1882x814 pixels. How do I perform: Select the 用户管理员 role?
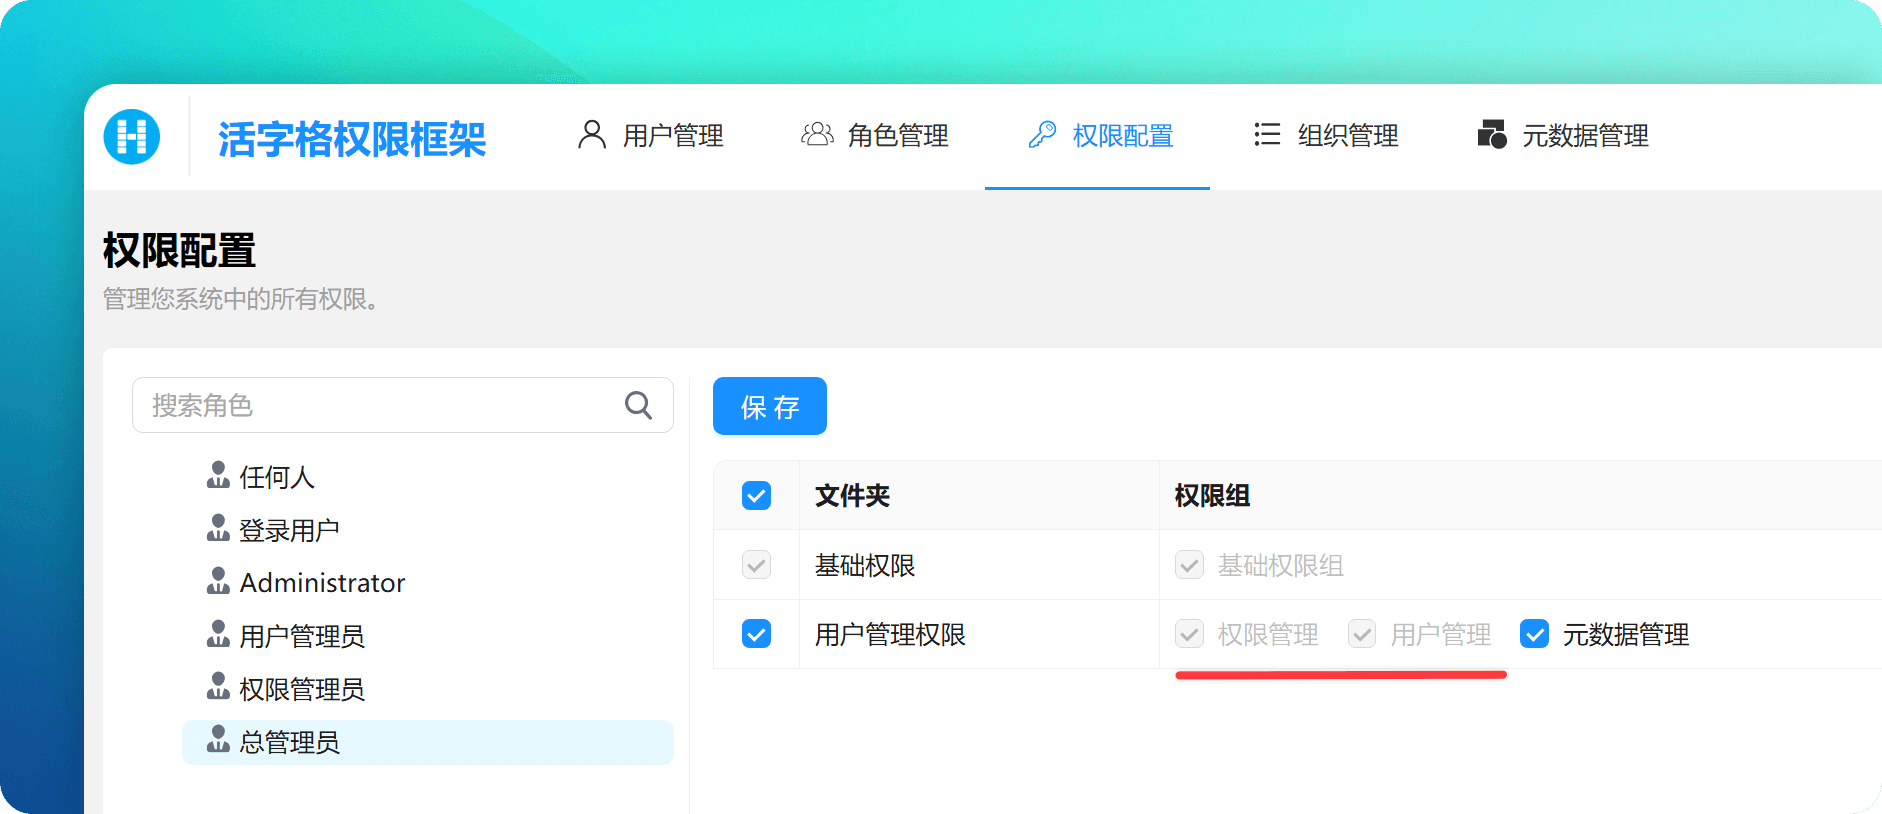[x=302, y=637]
